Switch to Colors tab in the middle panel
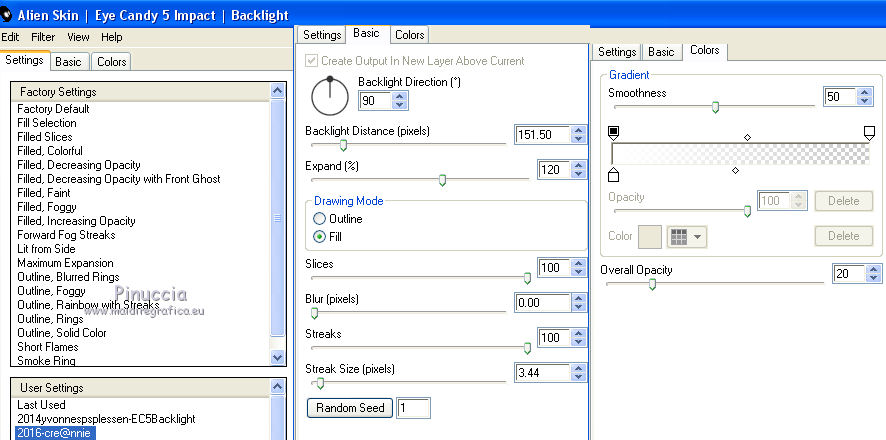The width and height of the screenshot is (886, 440). pos(409,35)
